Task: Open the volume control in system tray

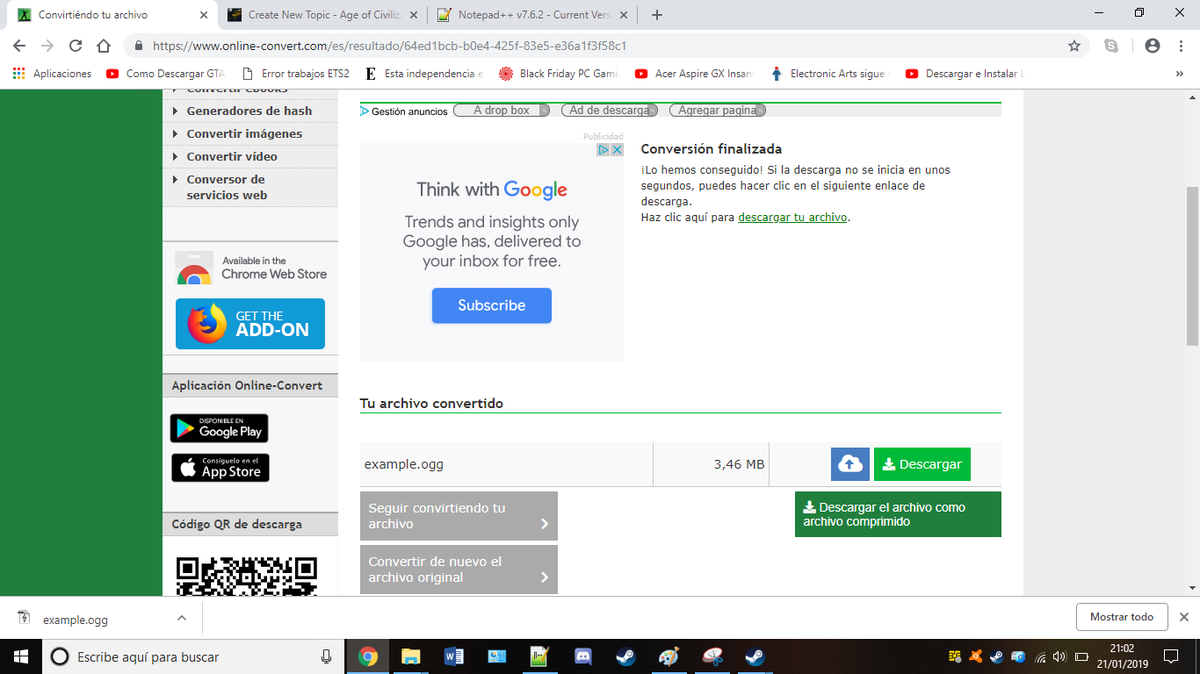Action: [x=1058, y=657]
